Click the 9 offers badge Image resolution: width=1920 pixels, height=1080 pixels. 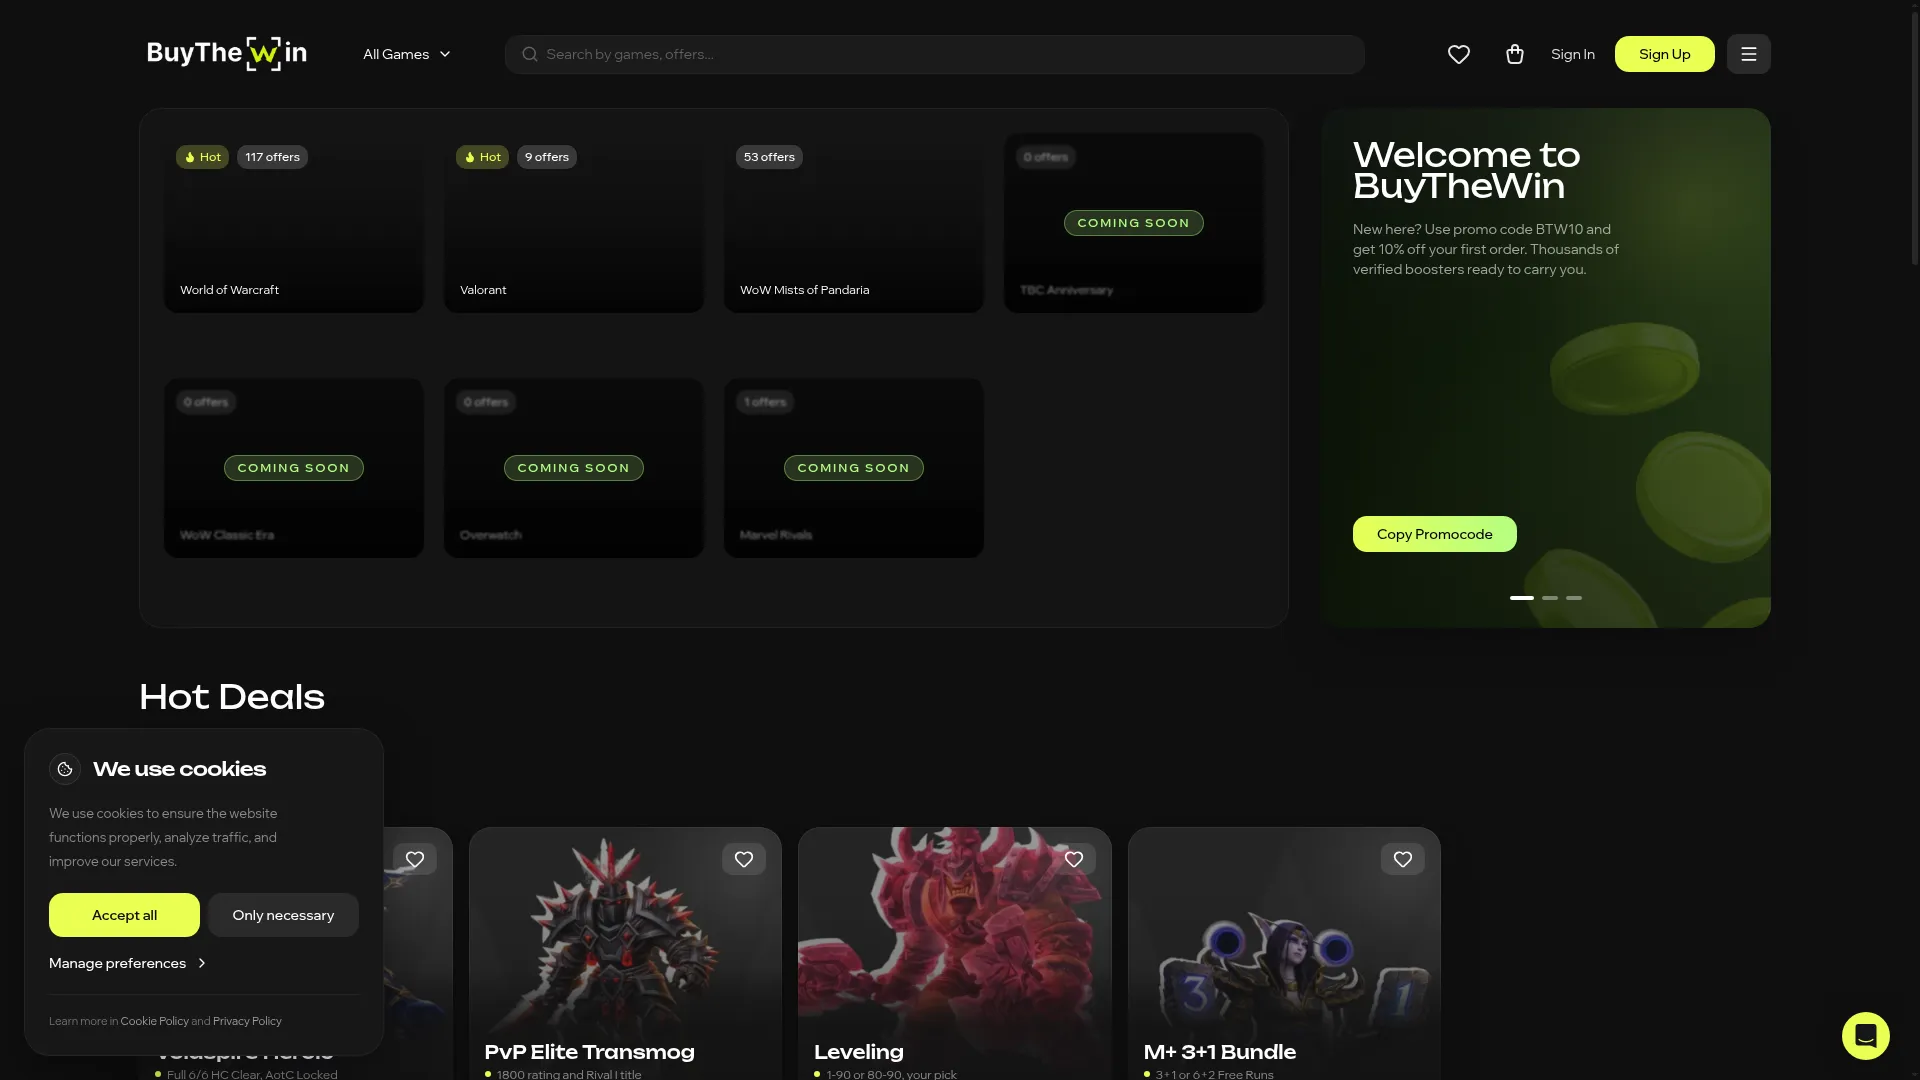(x=547, y=157)
